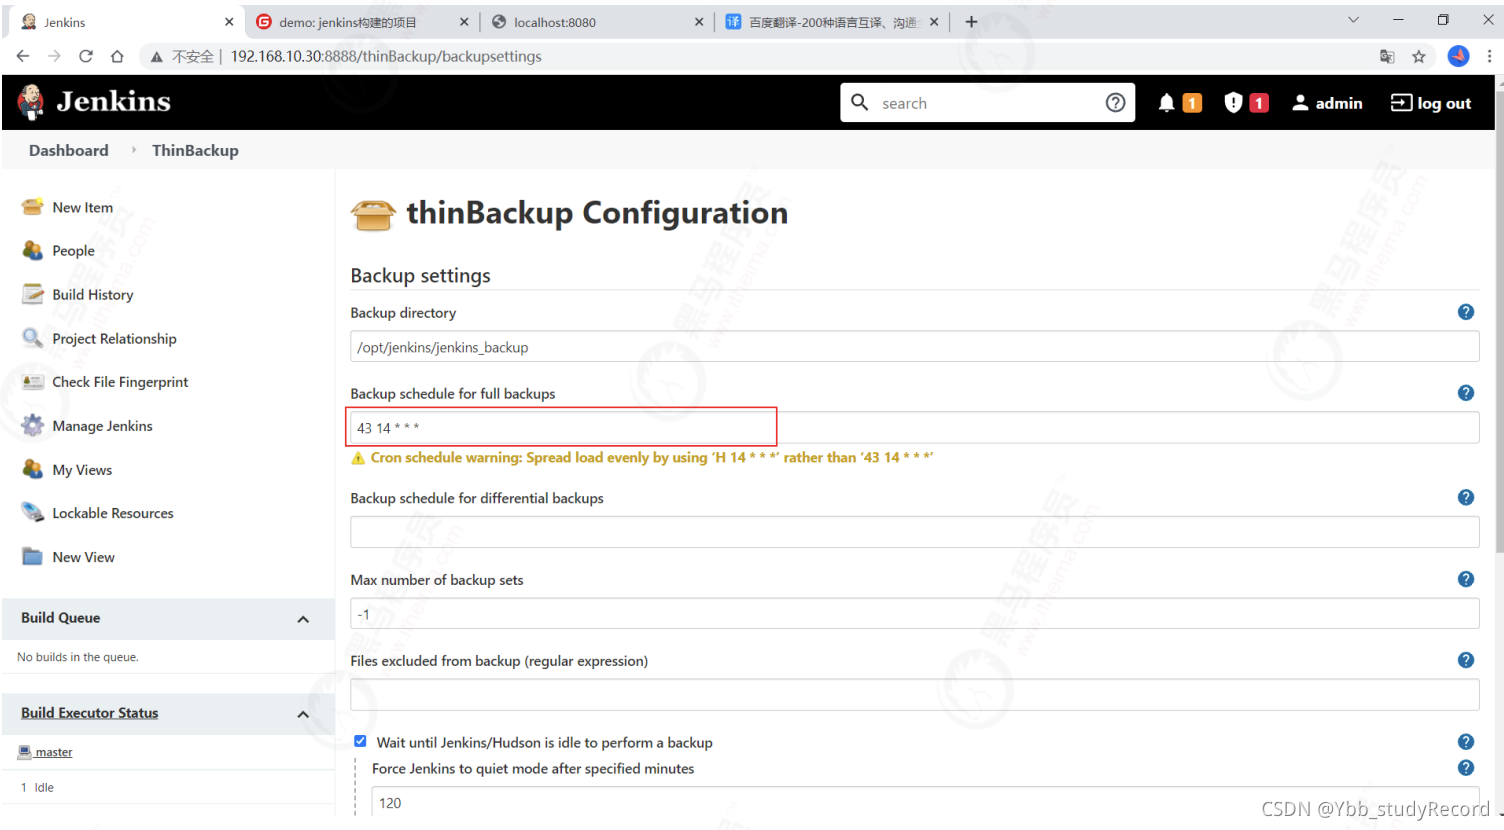The image size is (1504, 830).
Task: Edit Max number of backup sets field
Action: tap(914, 614)
